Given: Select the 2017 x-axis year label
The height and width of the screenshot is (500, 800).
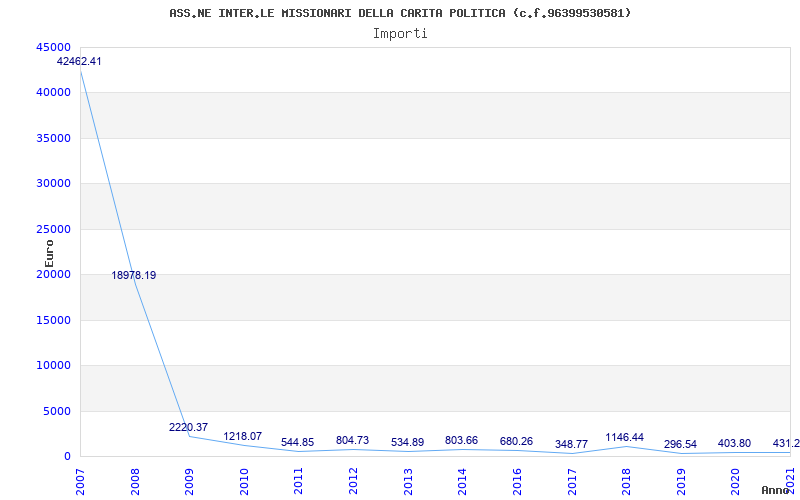Looking at the screenshot, I should point(571,481).
